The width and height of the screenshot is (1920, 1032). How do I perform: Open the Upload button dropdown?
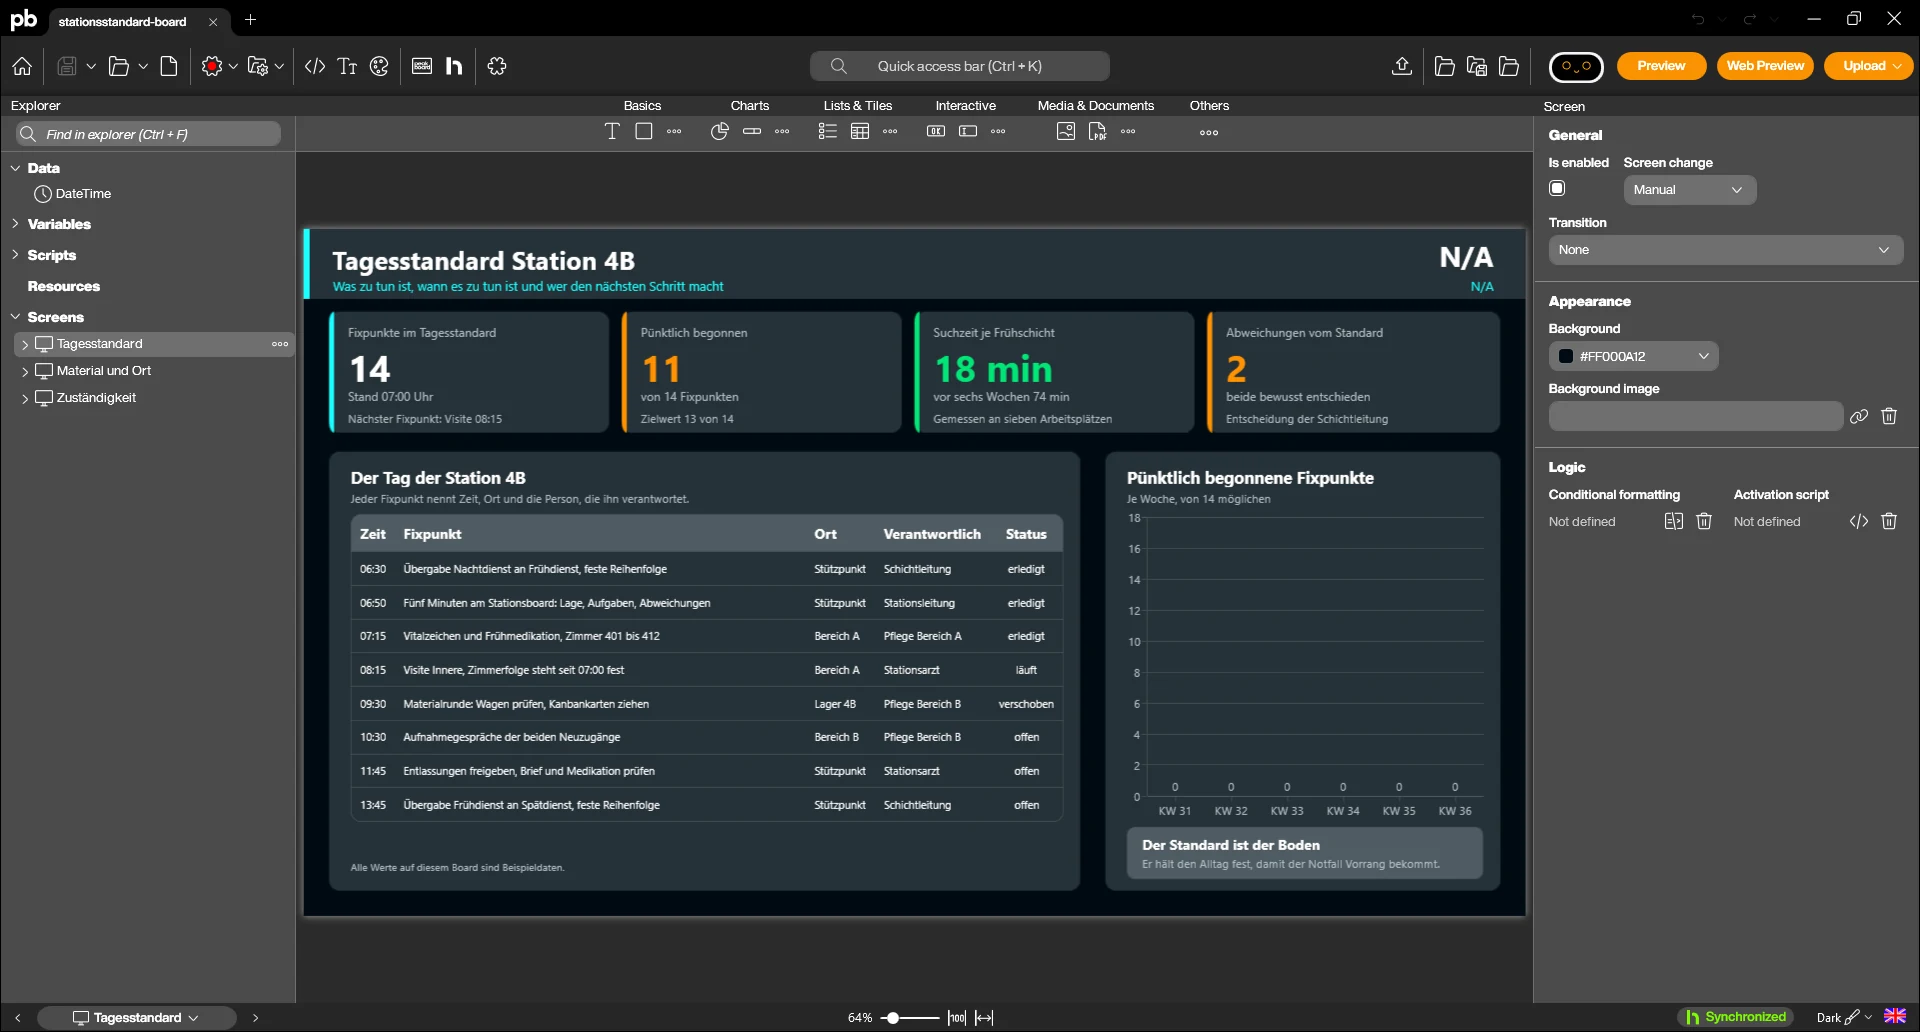pyautogui.click(x=1897, y=66)
